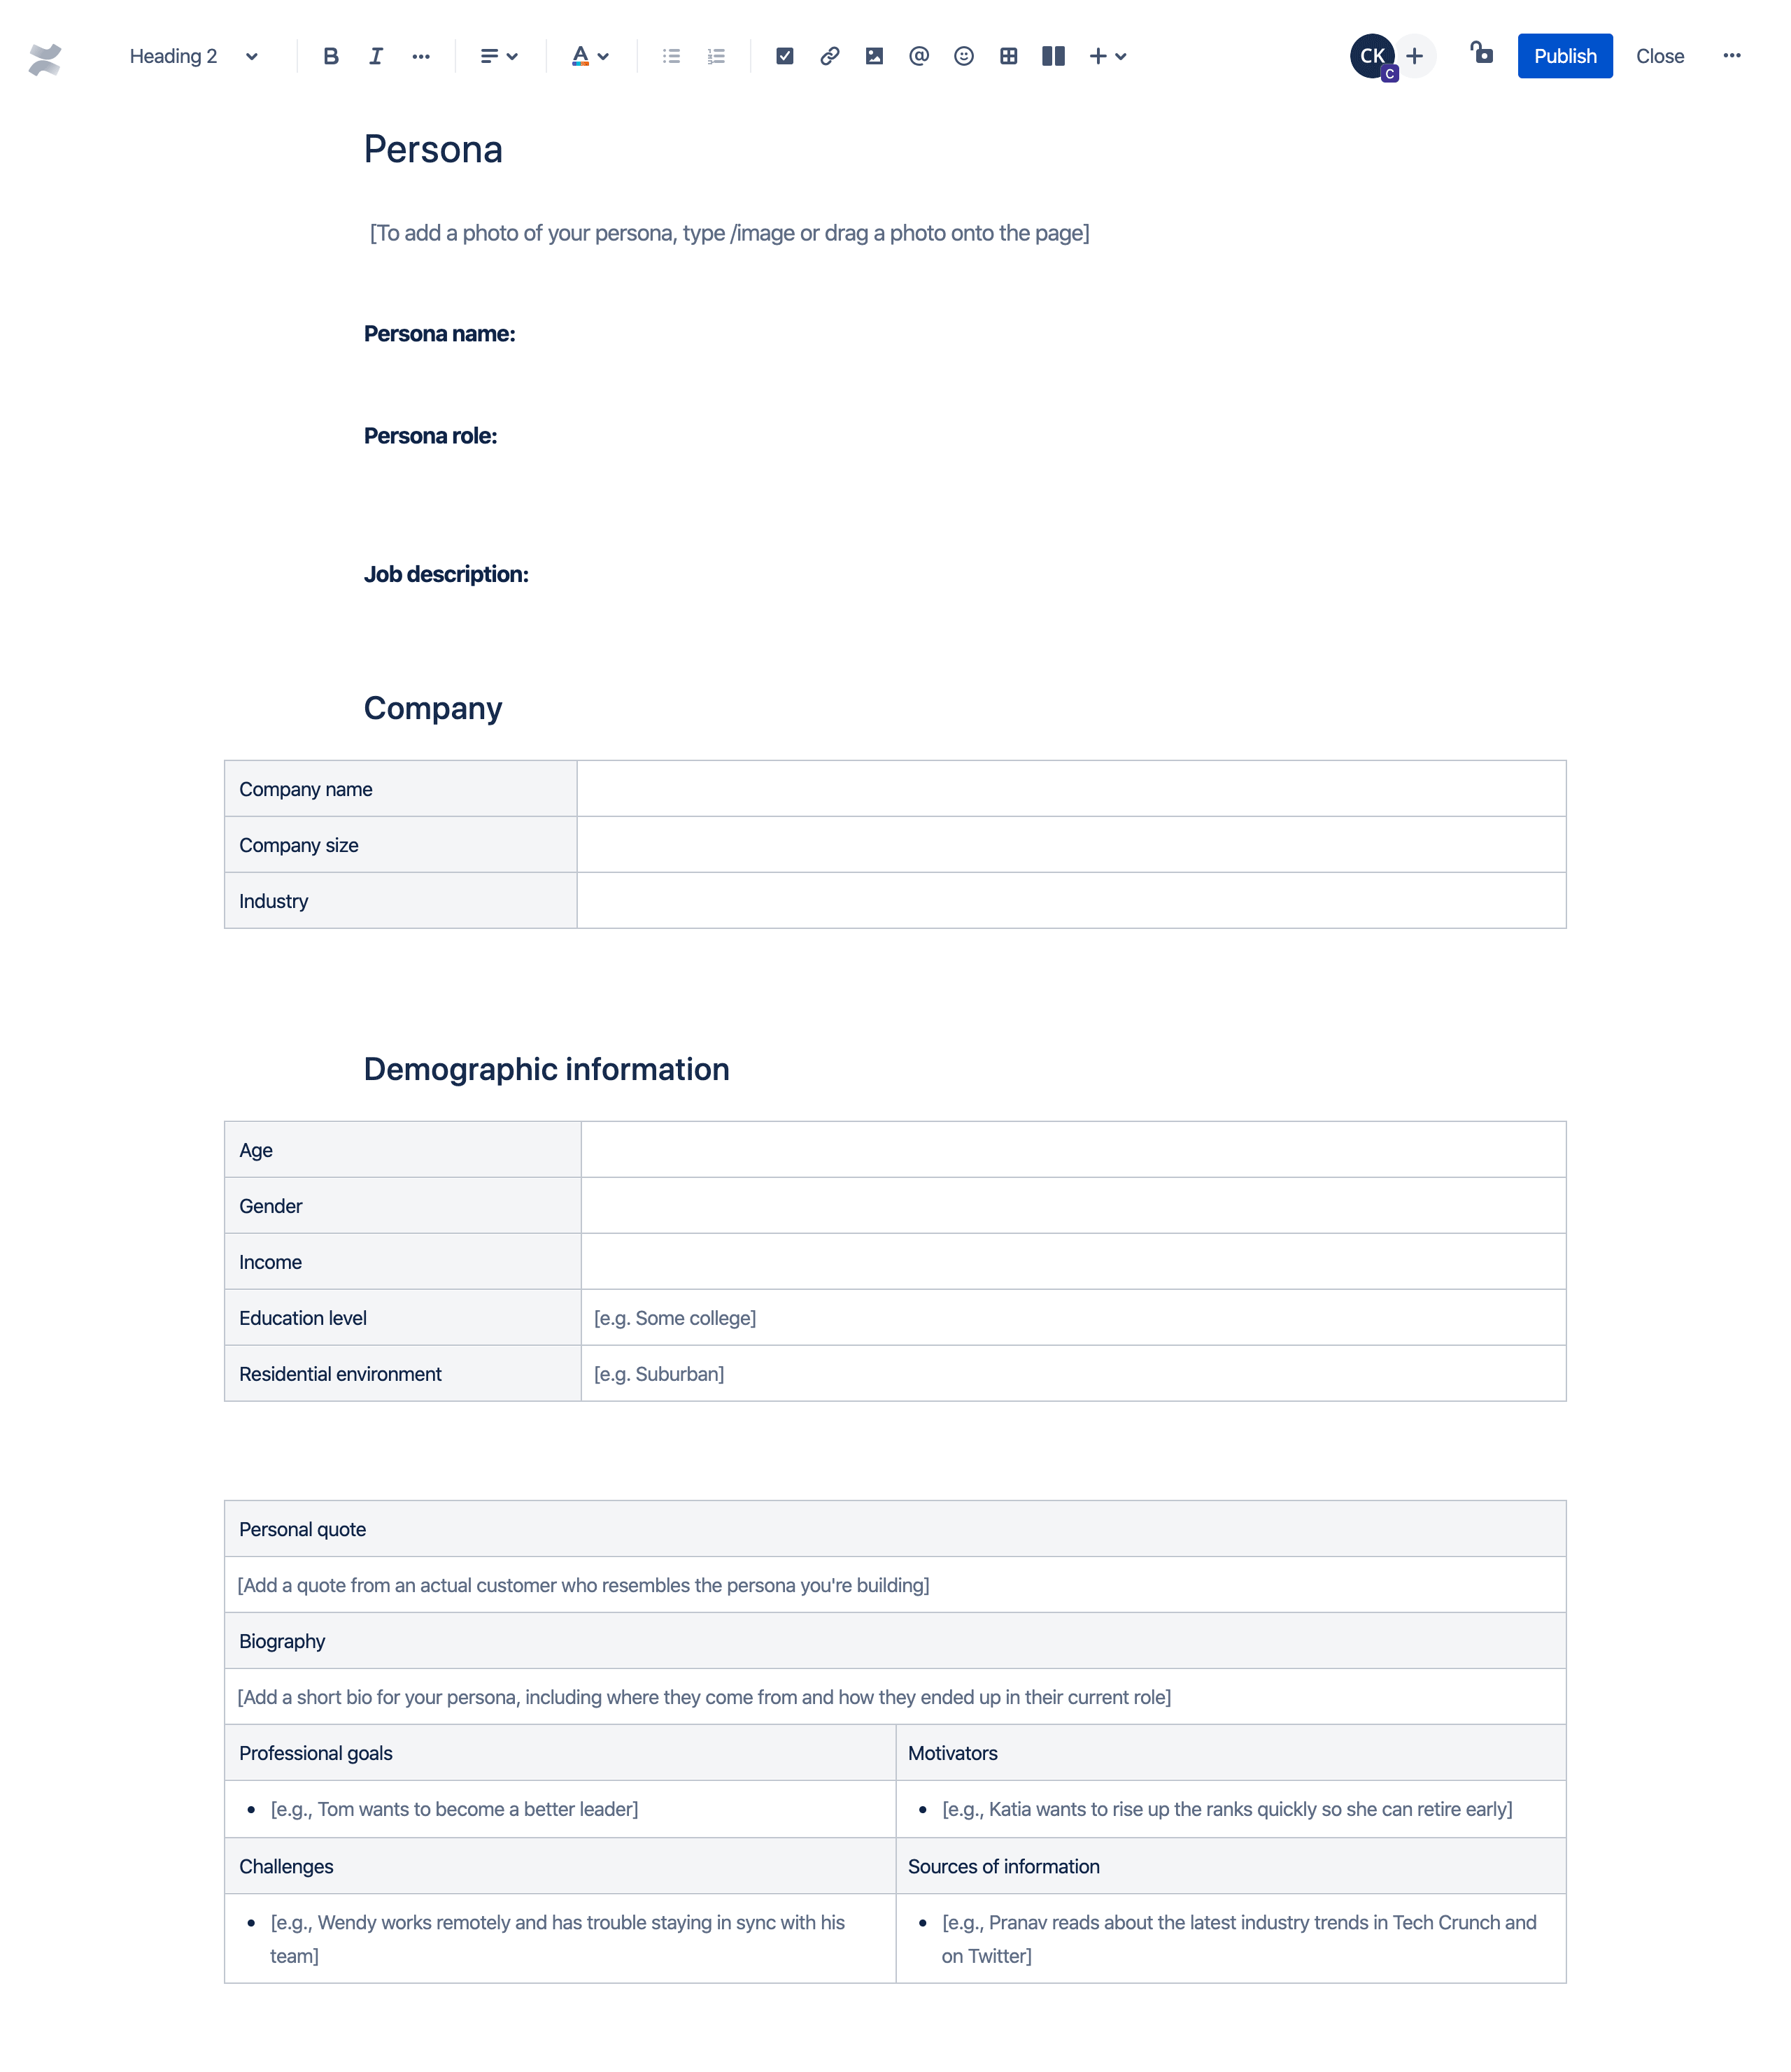Click the text color swatch in toolbar
This screenshot has width=1791, height=2072.
[576, 57]
